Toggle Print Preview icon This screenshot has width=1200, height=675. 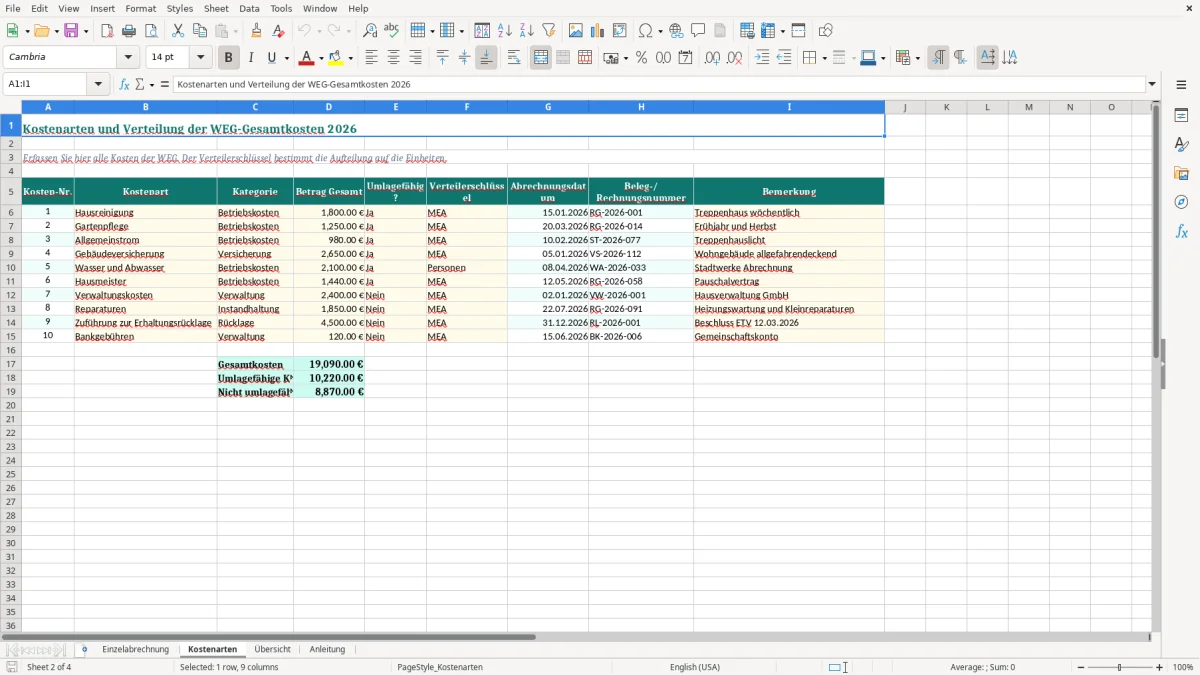click(x=151, y=31)
